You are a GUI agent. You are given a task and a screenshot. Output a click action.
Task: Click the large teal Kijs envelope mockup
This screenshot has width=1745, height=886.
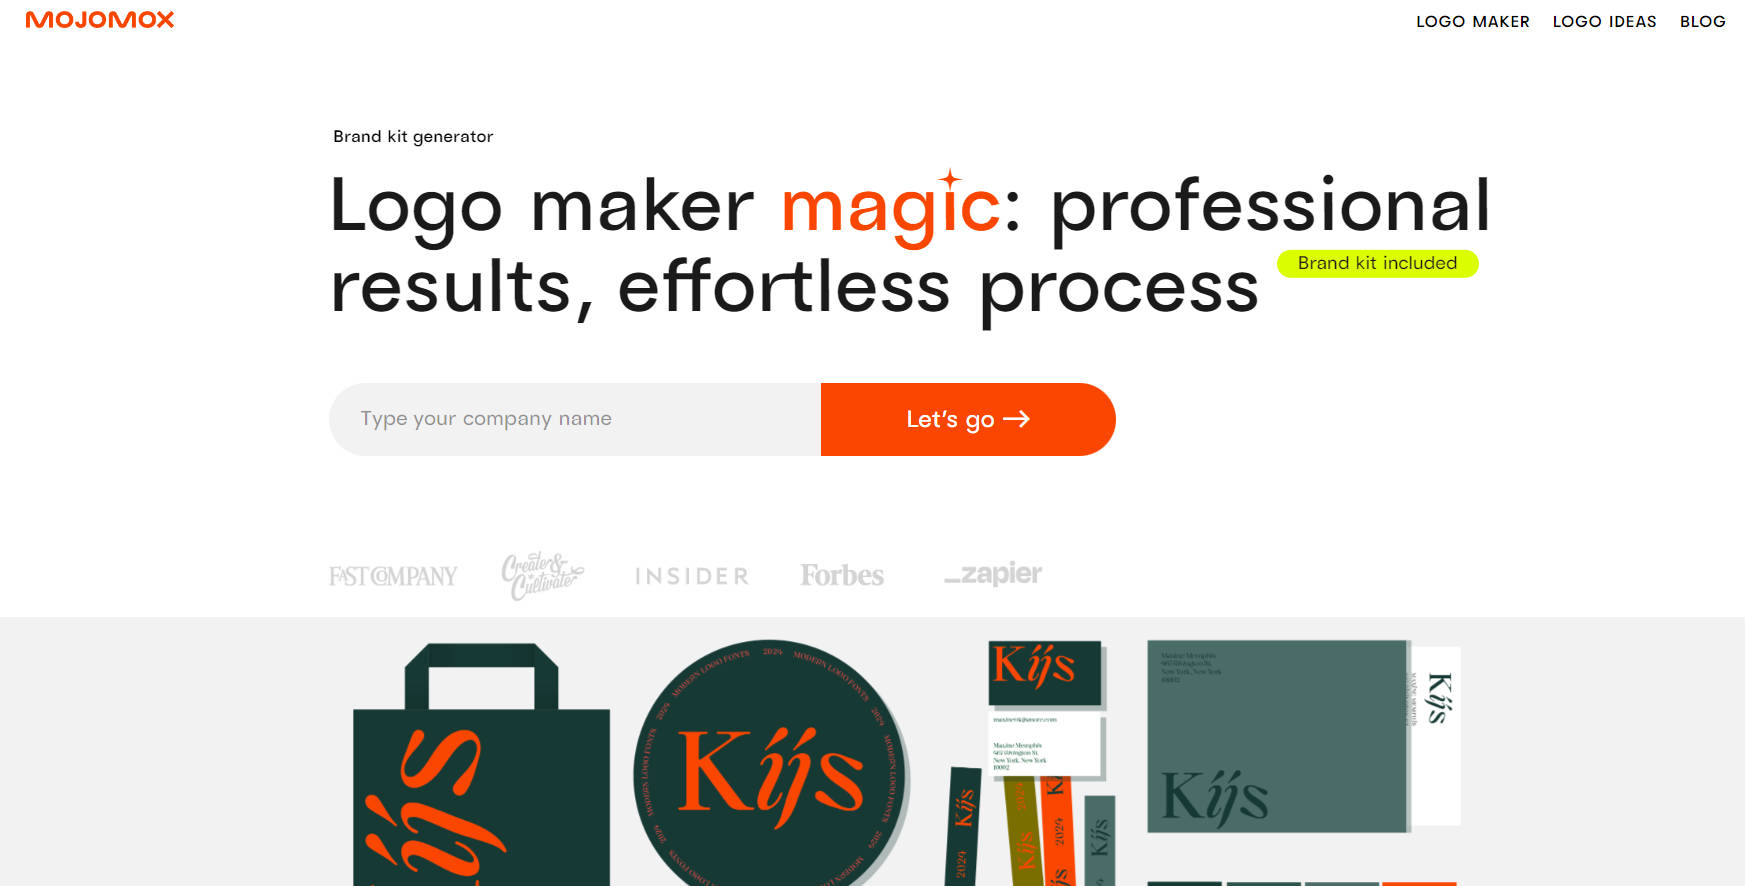tap(1278, 736)
